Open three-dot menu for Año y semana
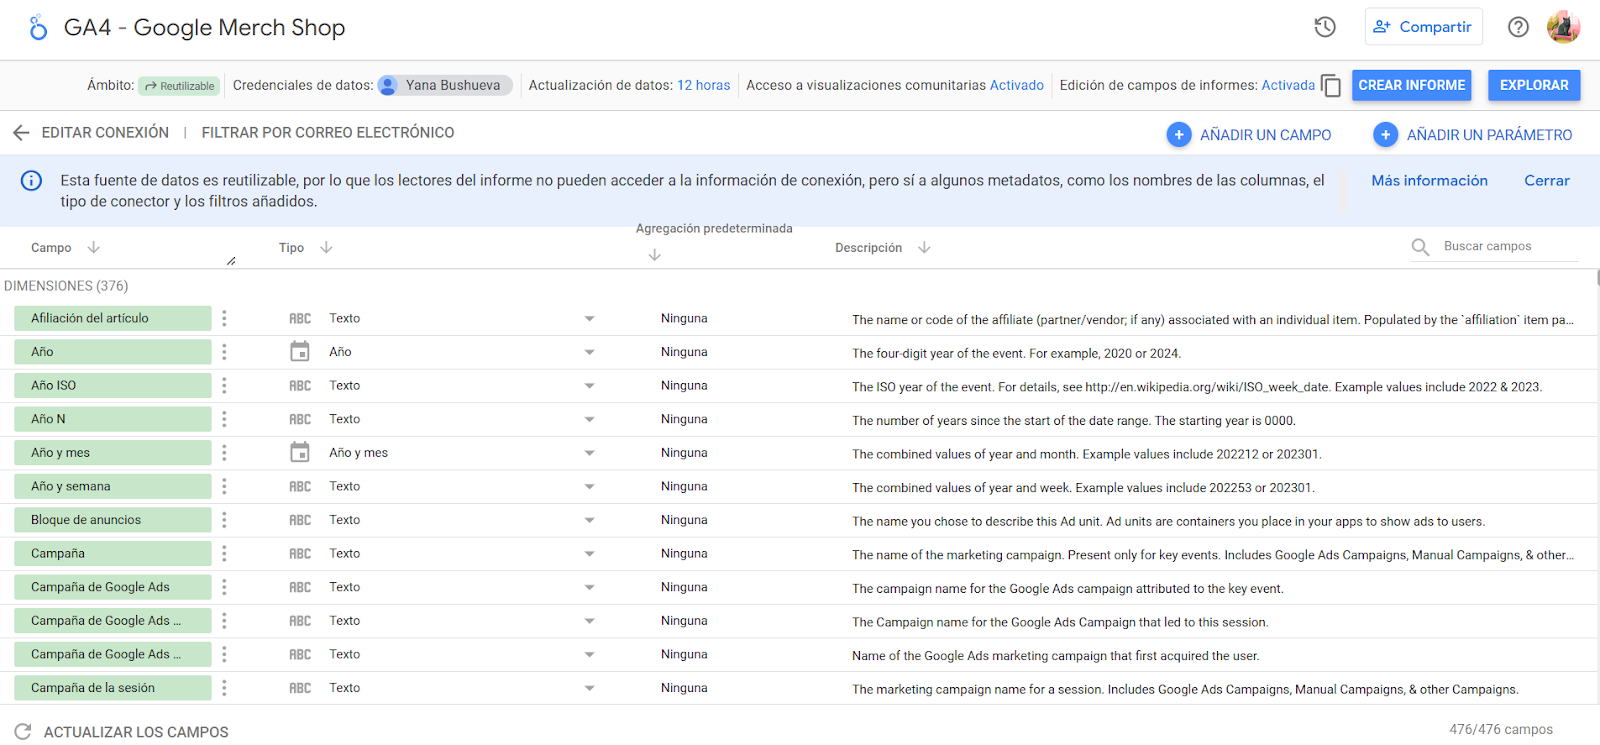This screenshot has height=745, width=1600. [224, 486]
